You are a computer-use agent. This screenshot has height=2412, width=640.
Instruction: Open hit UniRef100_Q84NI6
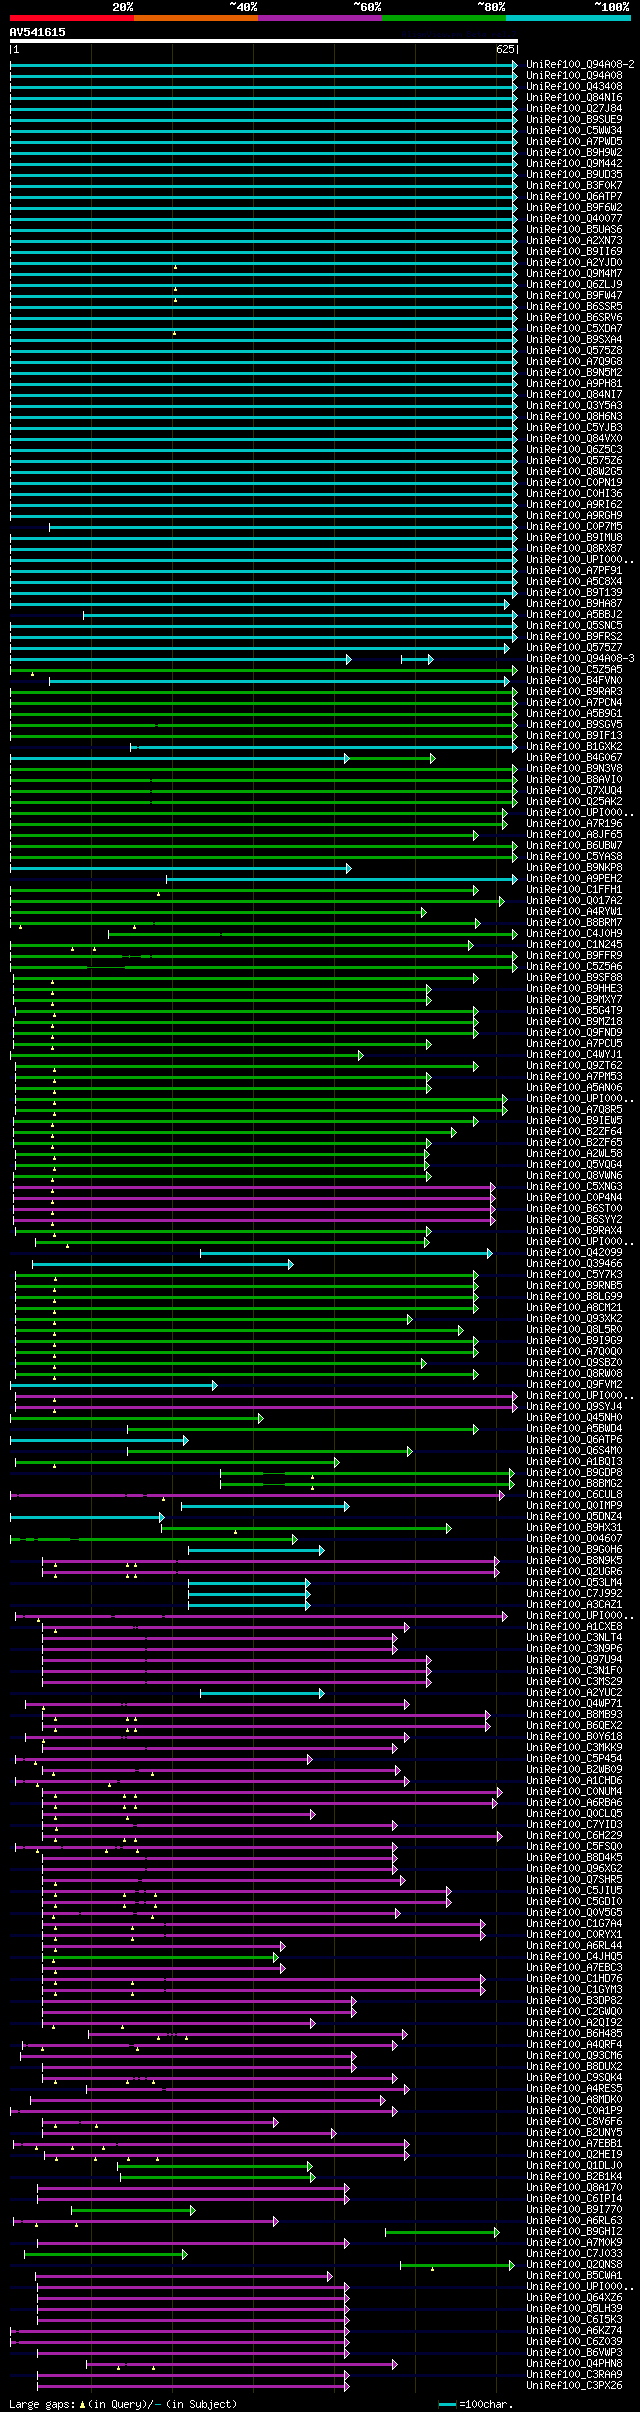point(574,97)
